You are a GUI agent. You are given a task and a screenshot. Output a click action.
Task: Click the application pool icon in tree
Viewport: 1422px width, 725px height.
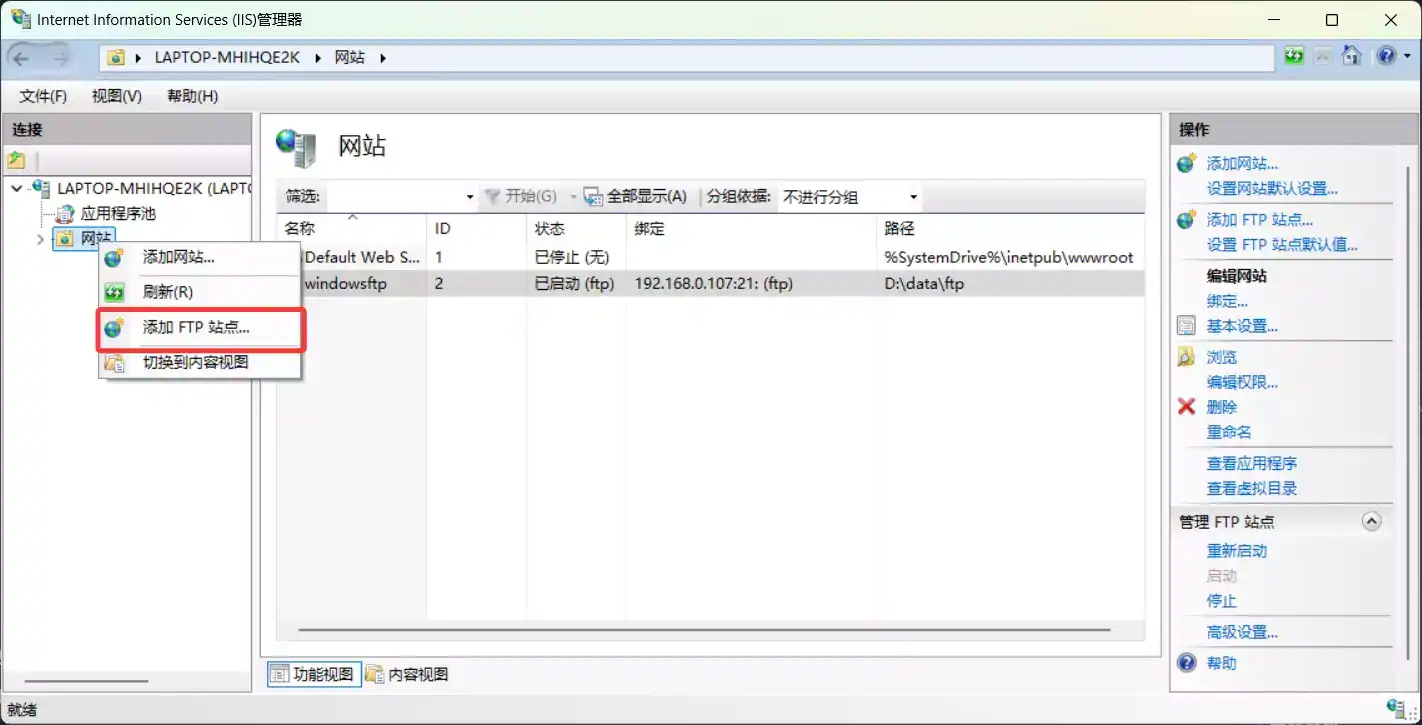click(65, 213)
